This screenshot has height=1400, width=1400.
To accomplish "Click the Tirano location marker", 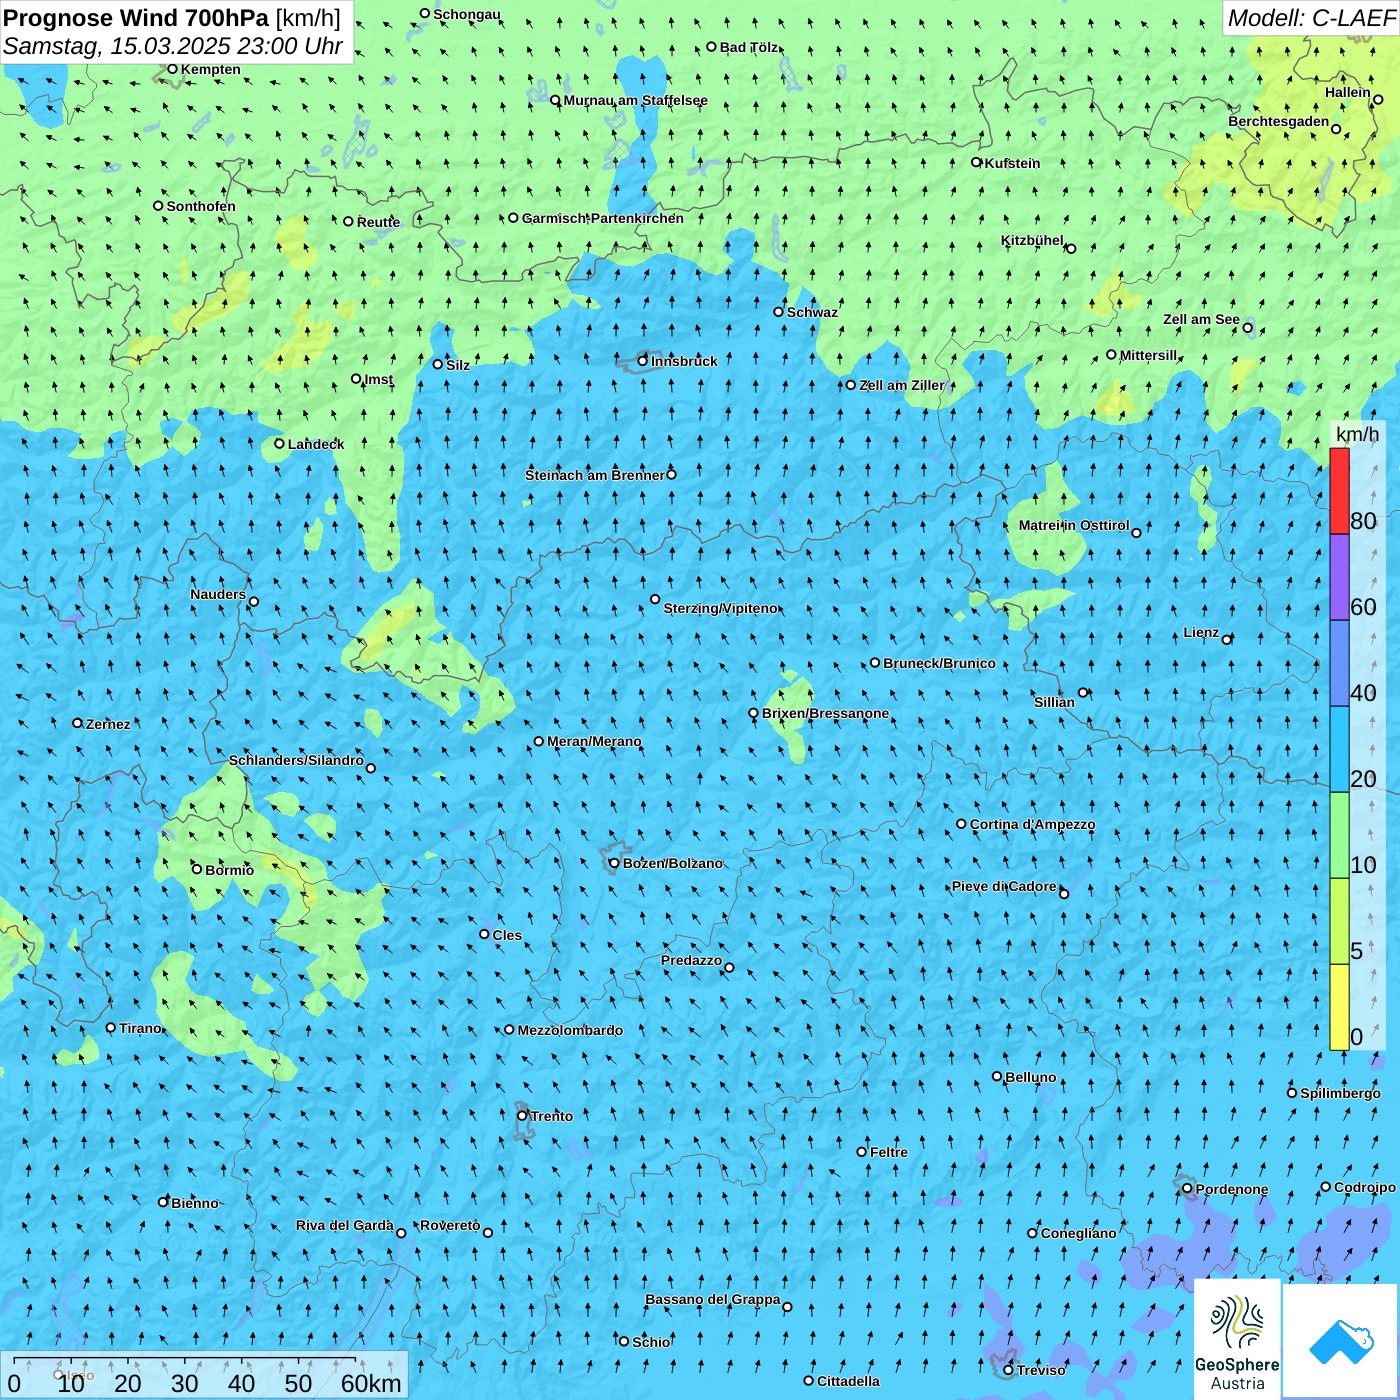I will [x=111, y=1028].
